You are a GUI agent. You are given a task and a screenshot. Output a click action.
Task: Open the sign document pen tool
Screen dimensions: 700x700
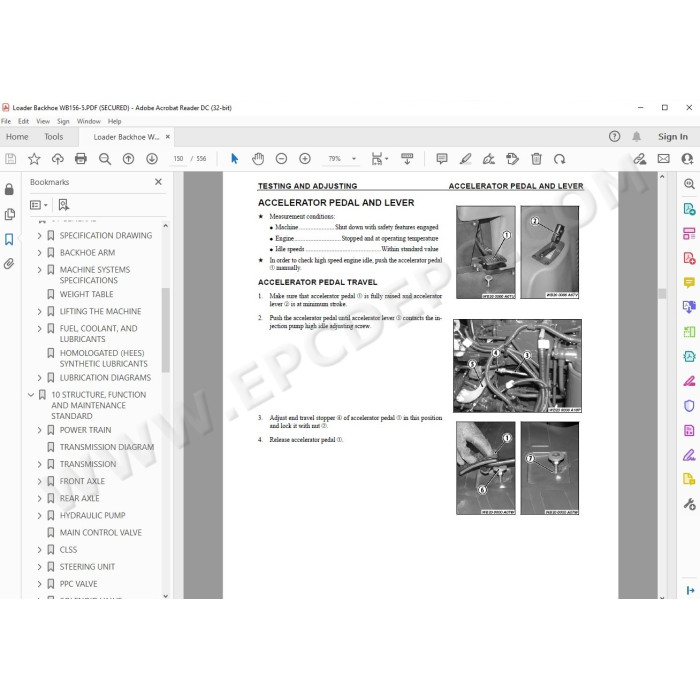click(x=489, y=158)
